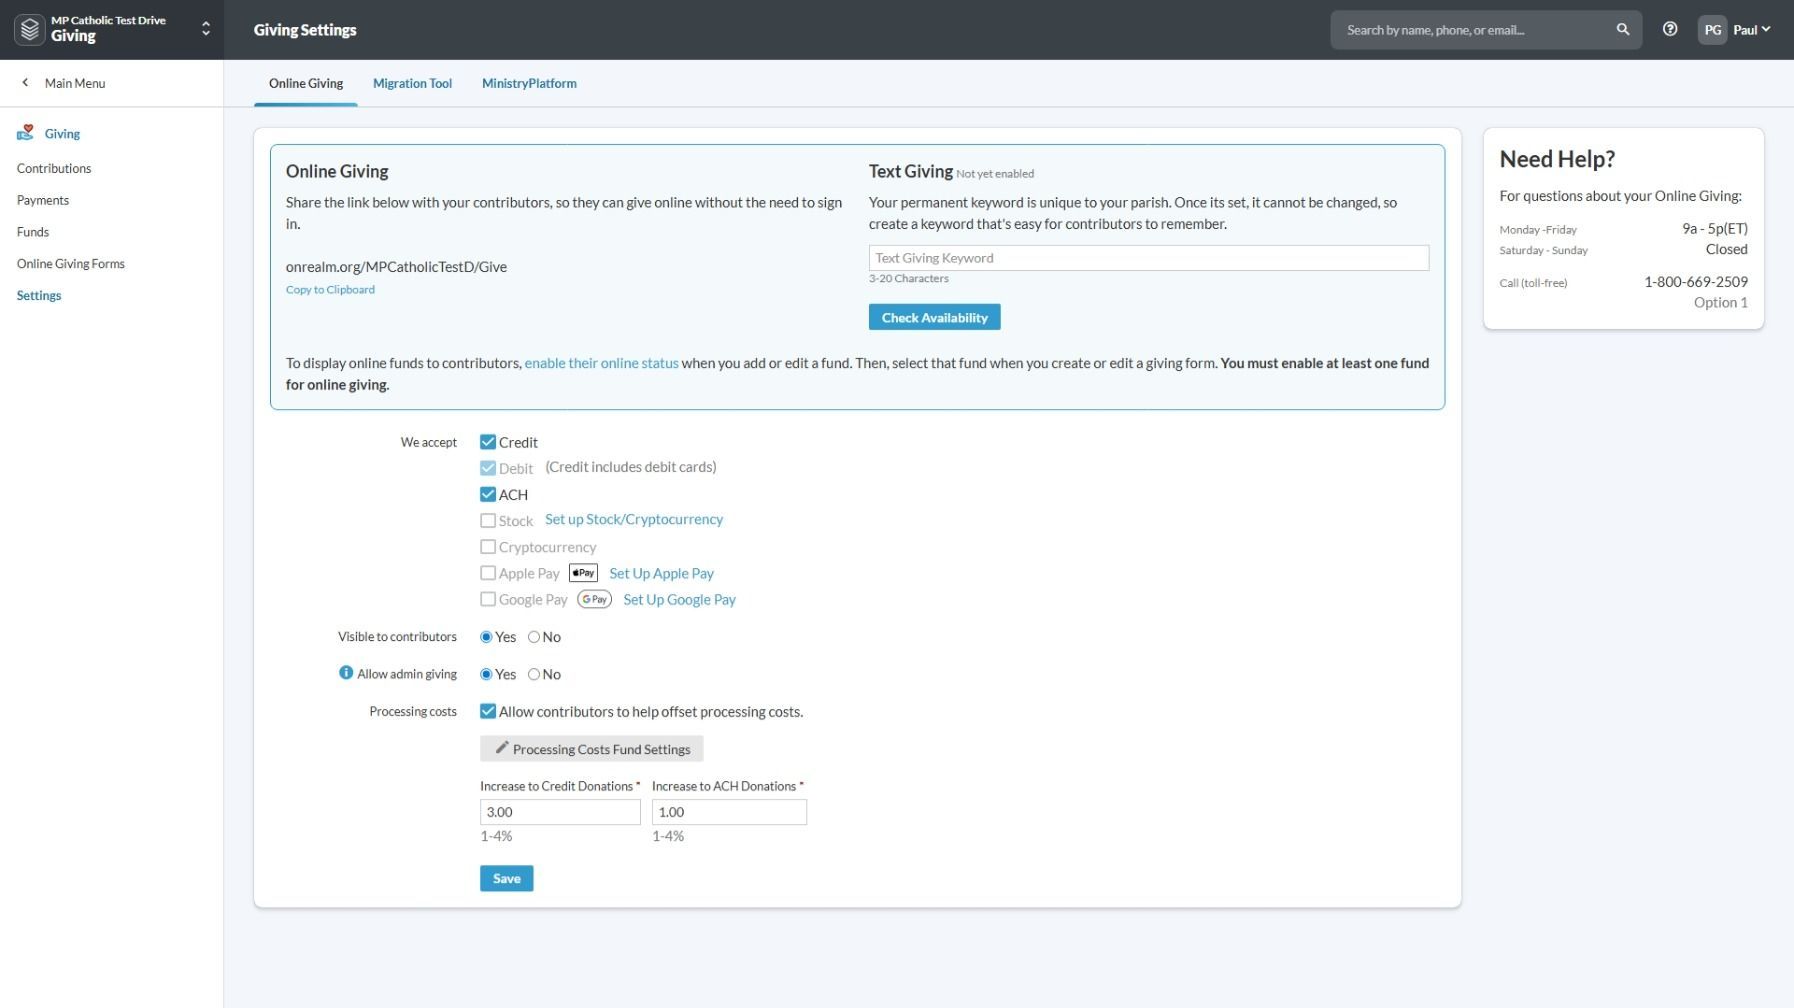Click the search magnifier icon
Image resolution: width=1794 pixels, height=1008 pixels.
pos(1622,30)
